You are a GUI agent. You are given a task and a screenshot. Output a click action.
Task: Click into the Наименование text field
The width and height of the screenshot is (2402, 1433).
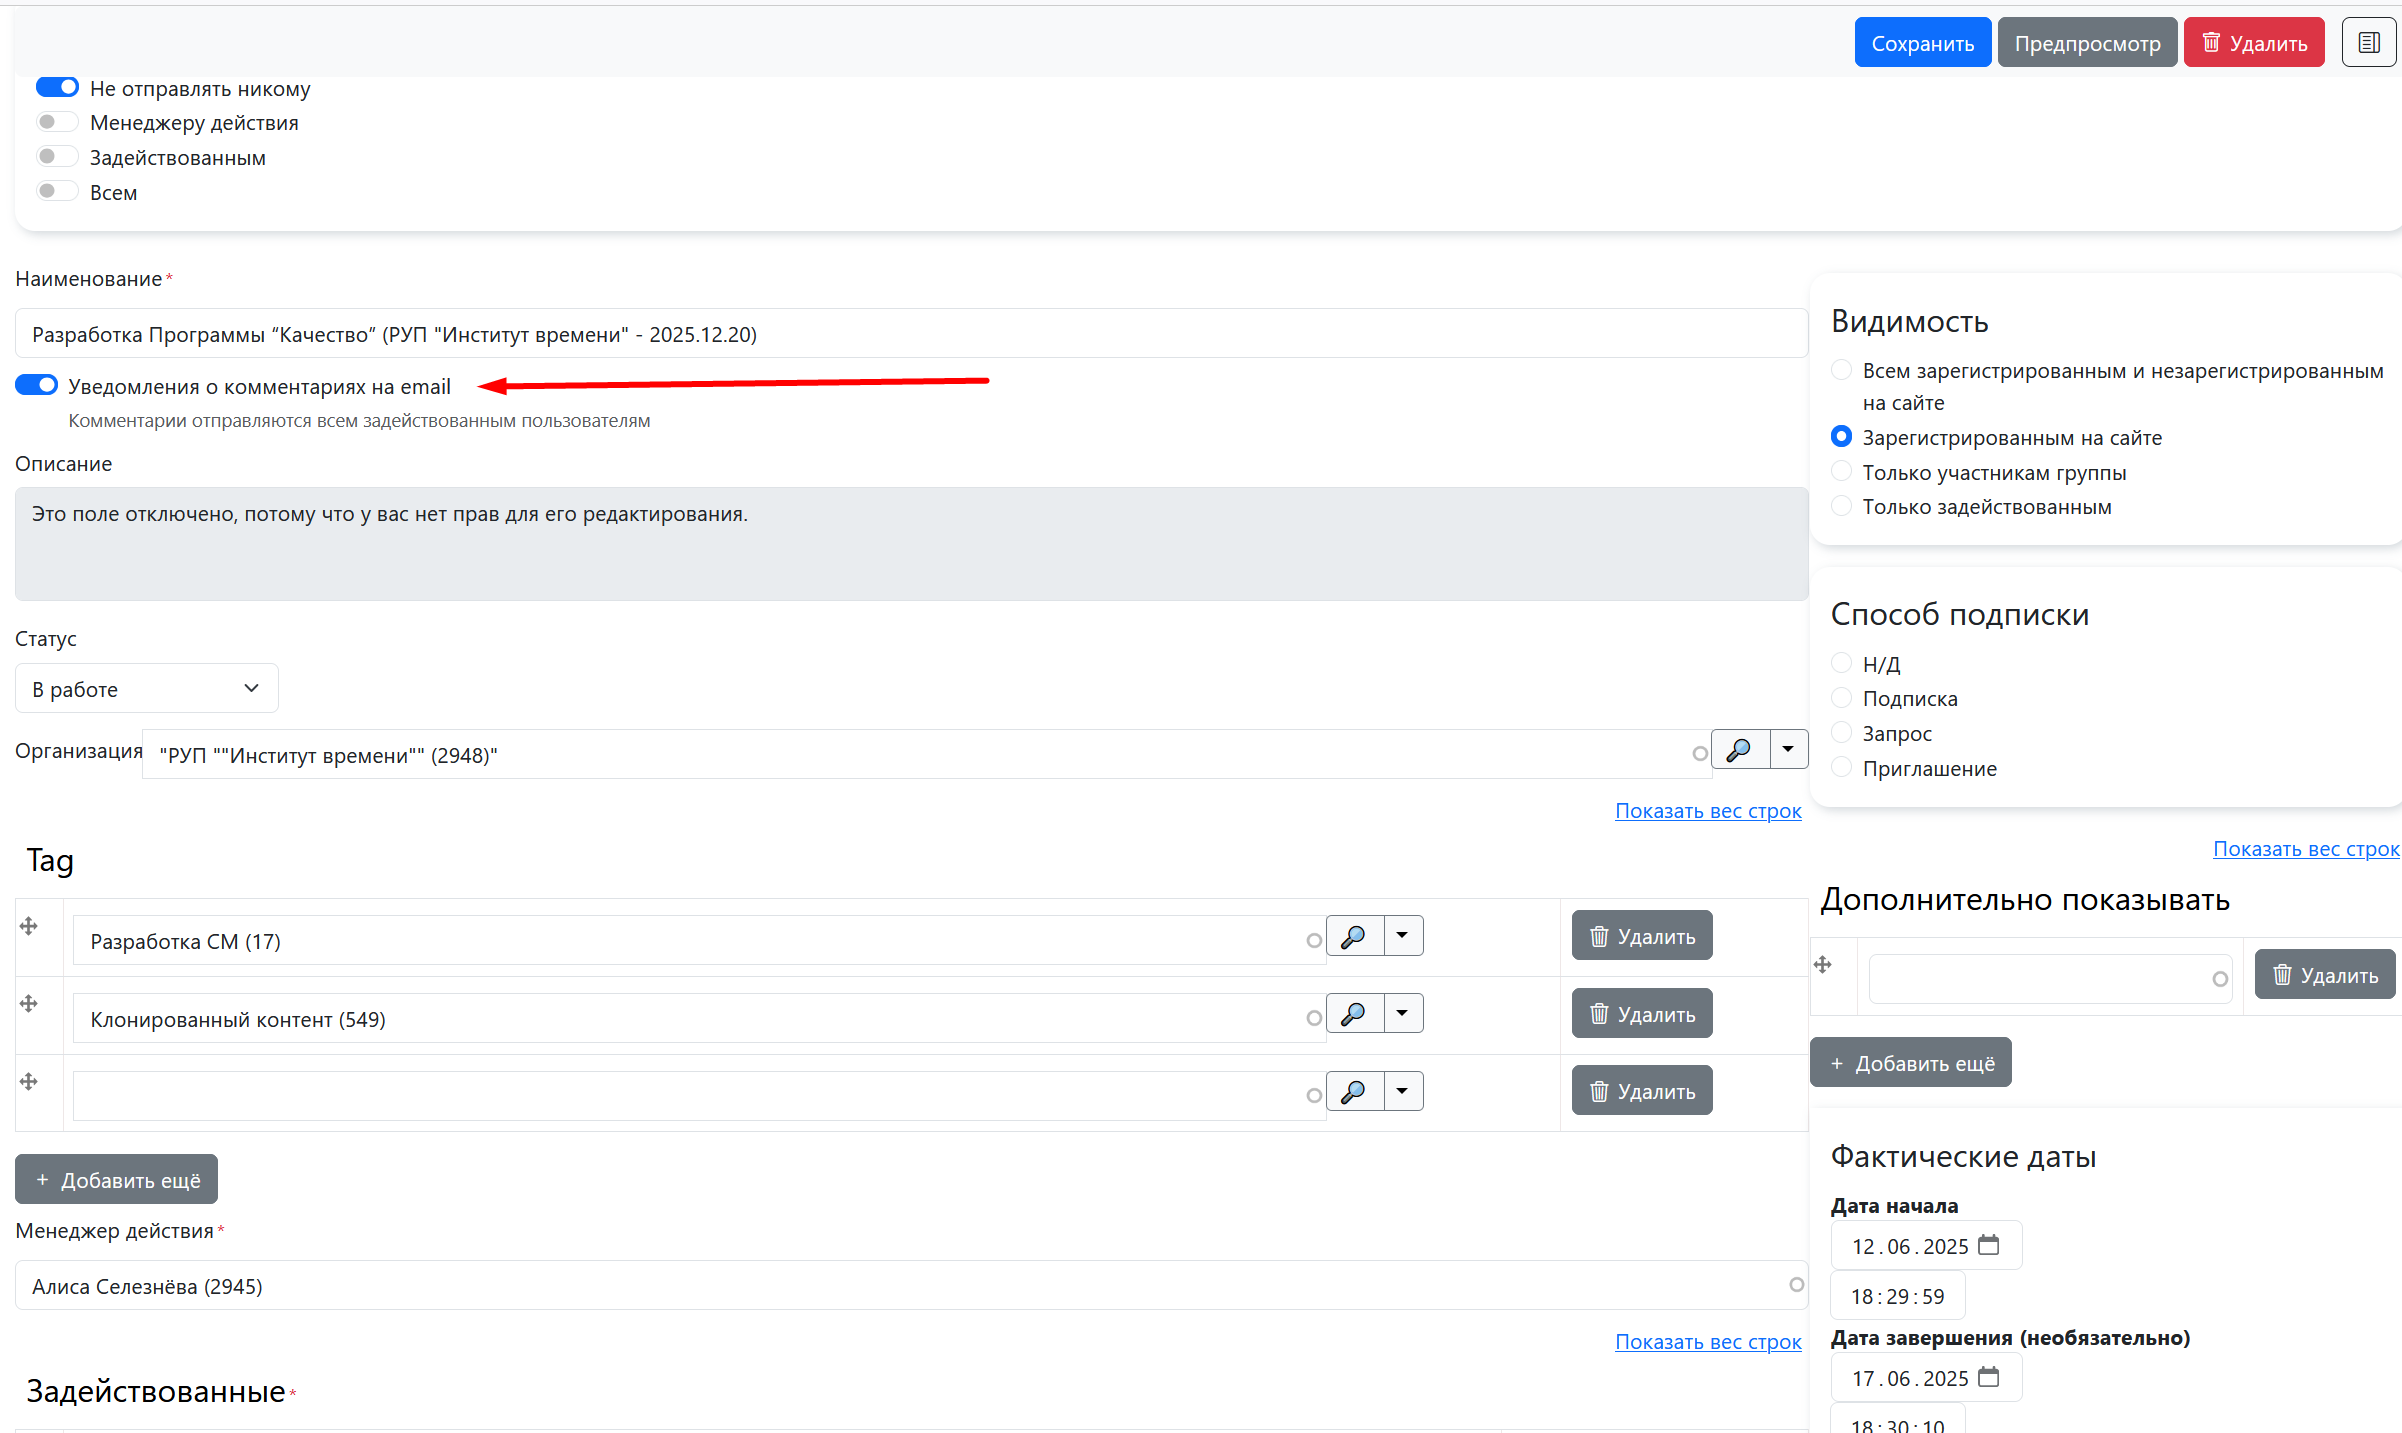pos(910,334)
